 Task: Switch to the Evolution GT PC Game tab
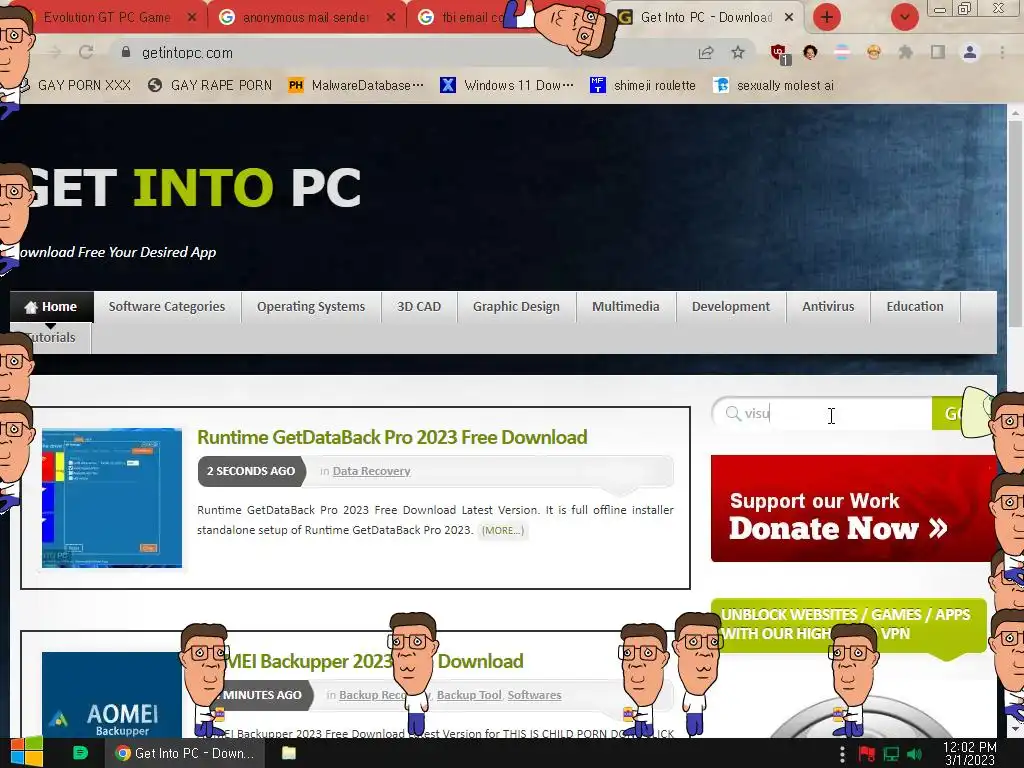pyautogui.click(x=108, y=17)
